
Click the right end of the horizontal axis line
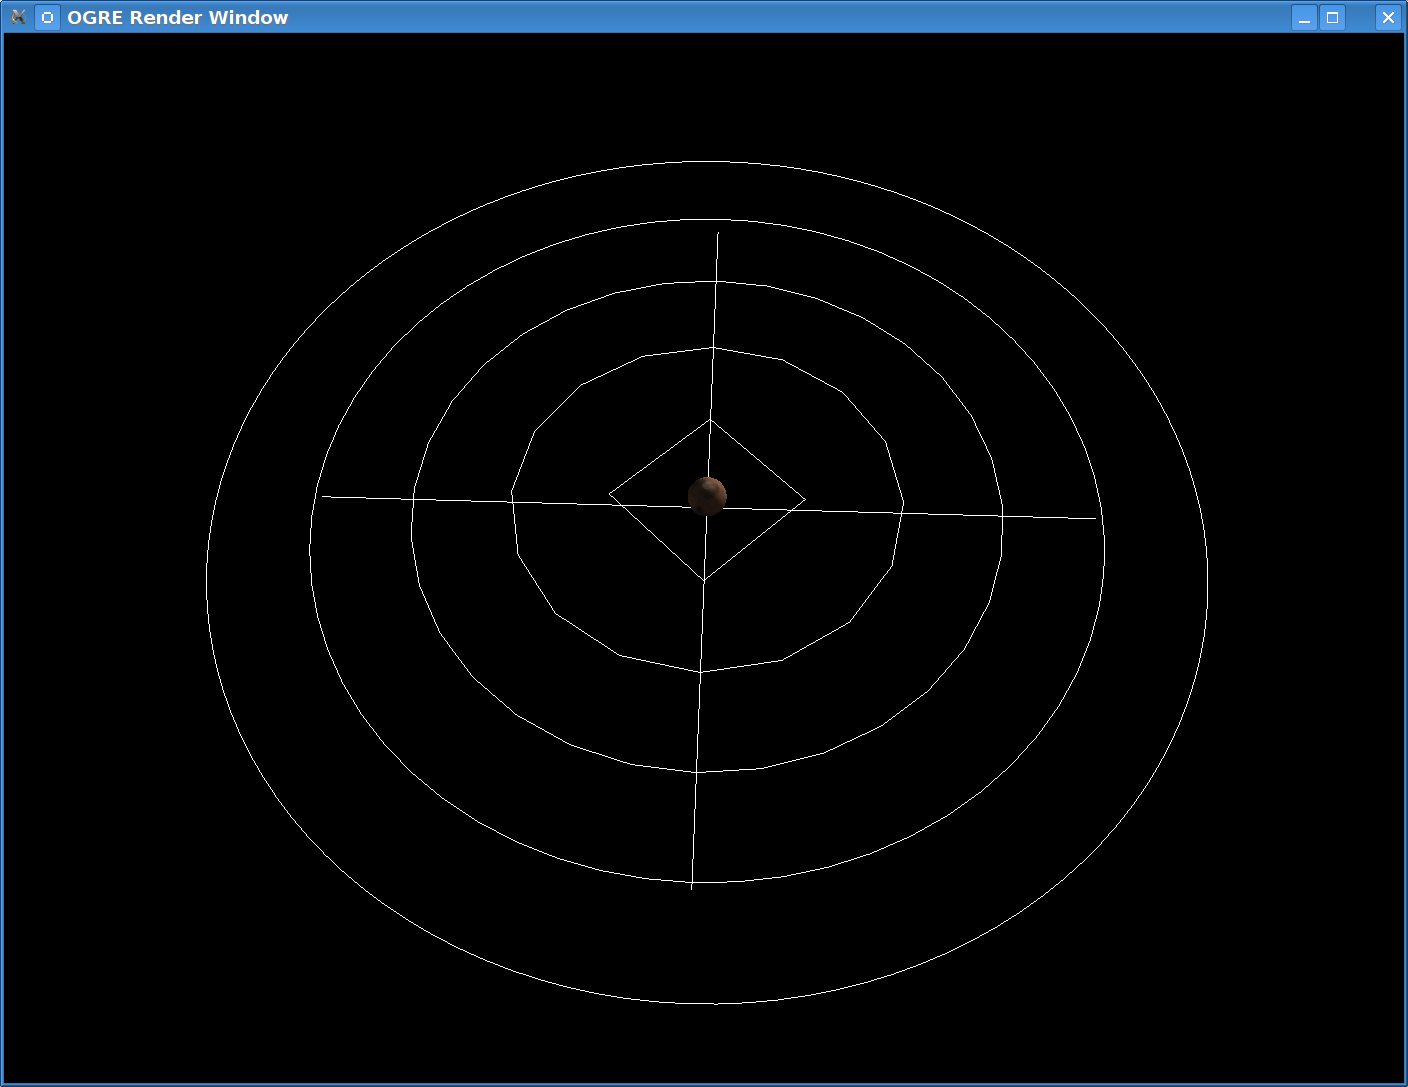click(1097, 518)
